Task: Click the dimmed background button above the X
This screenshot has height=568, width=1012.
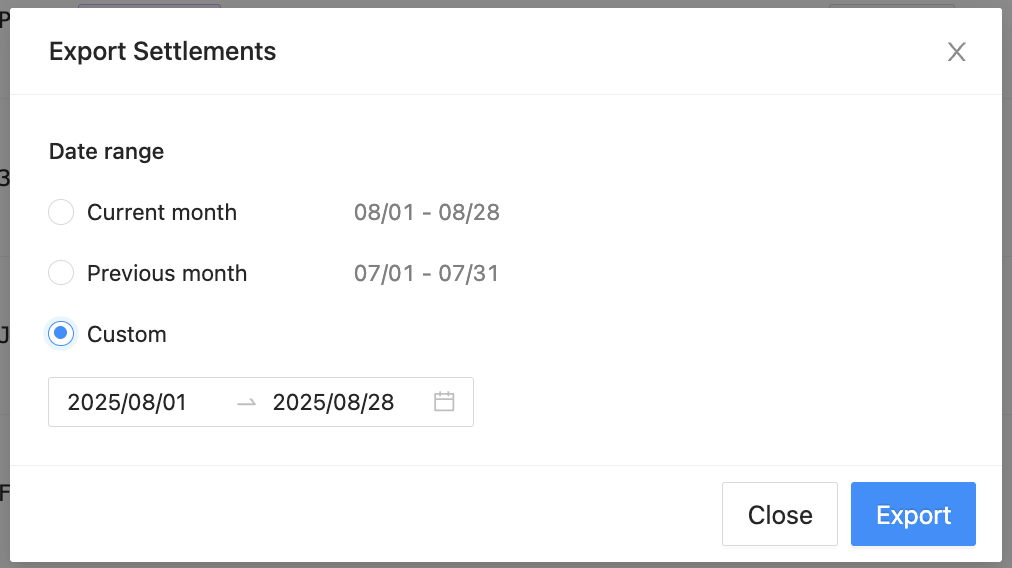Action: pyautogui.click(x=891, y=5)
